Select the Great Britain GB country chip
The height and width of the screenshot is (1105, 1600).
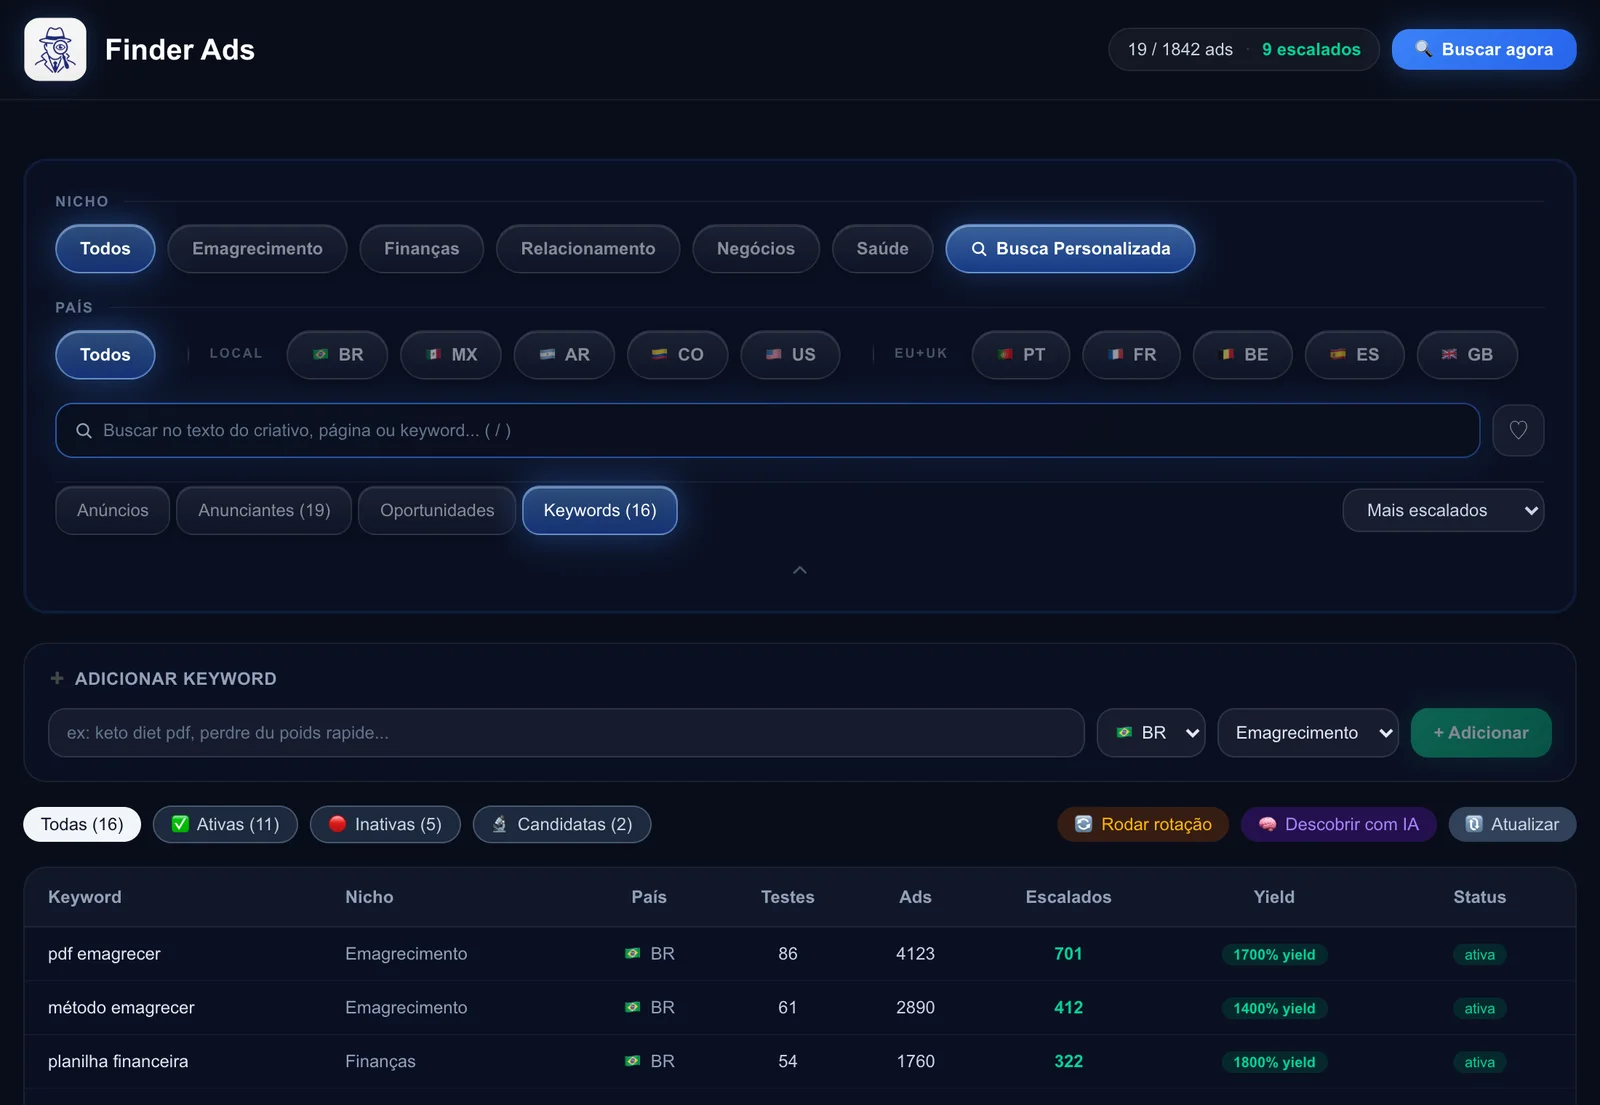point(1467,355)
